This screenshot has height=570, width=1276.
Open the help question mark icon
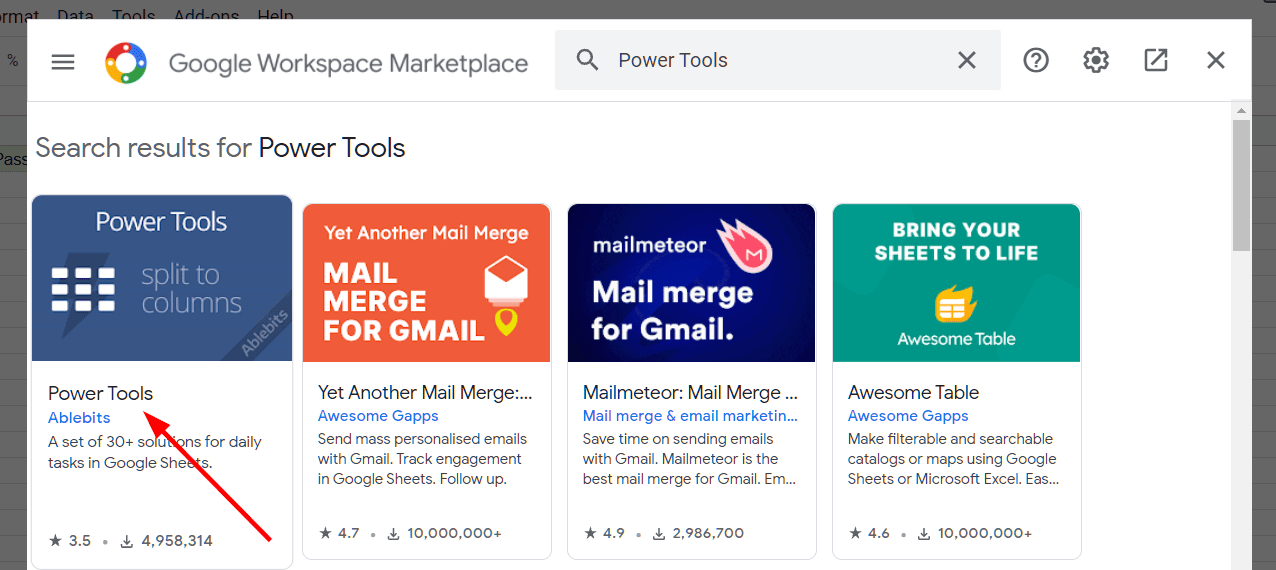click(1036, 60)
